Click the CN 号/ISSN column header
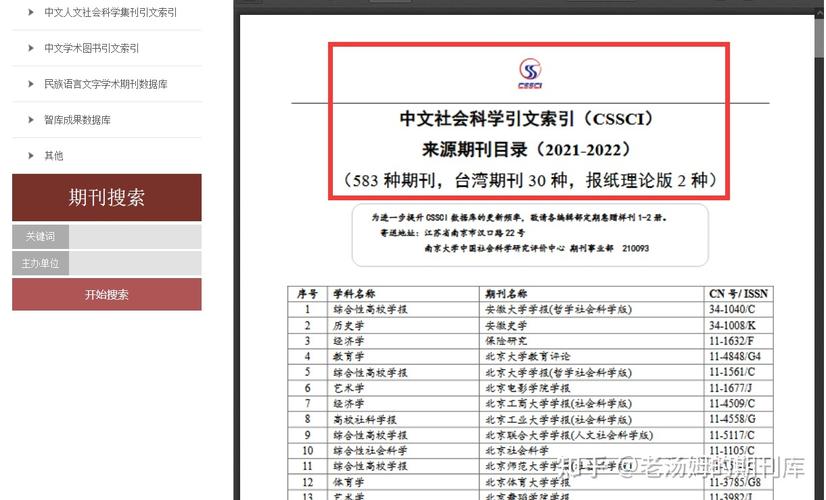 (x=738, y=293)
